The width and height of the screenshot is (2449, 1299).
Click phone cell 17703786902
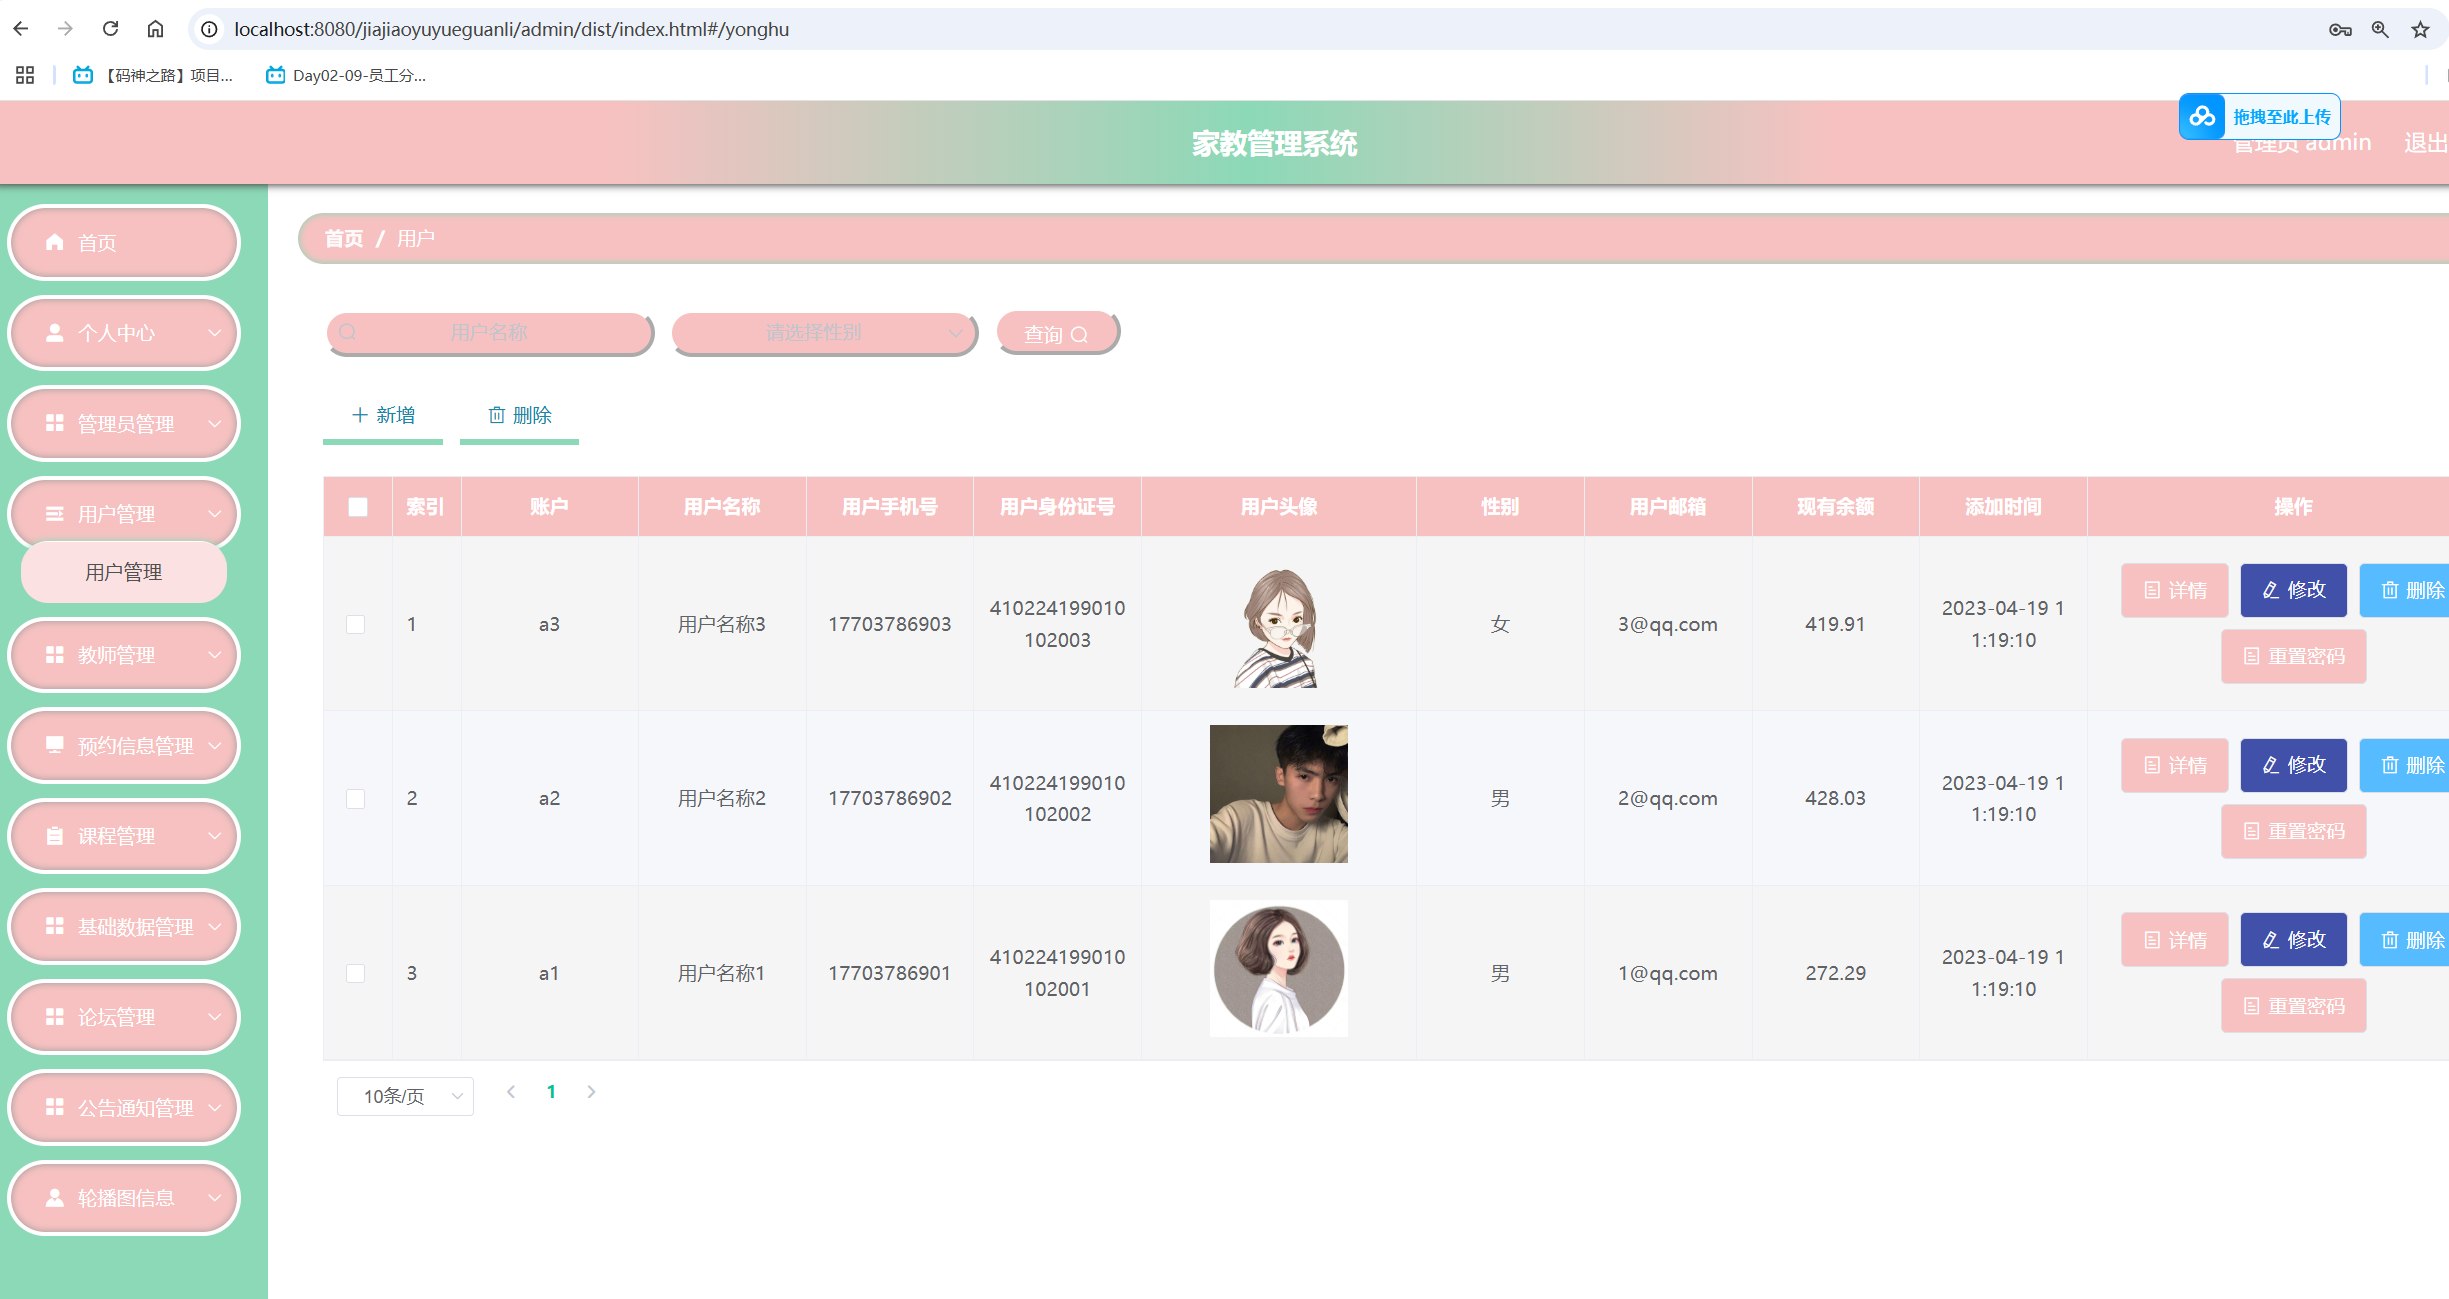pyautogui.click(x=890, y=798)
